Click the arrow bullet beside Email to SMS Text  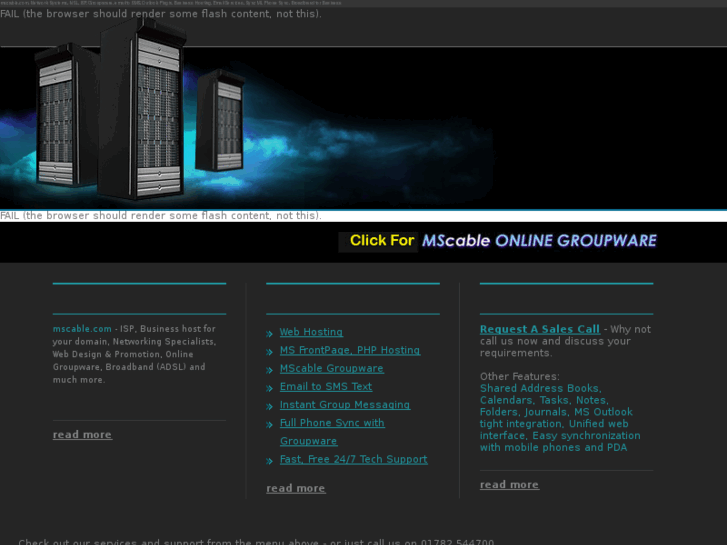[269, 388]
